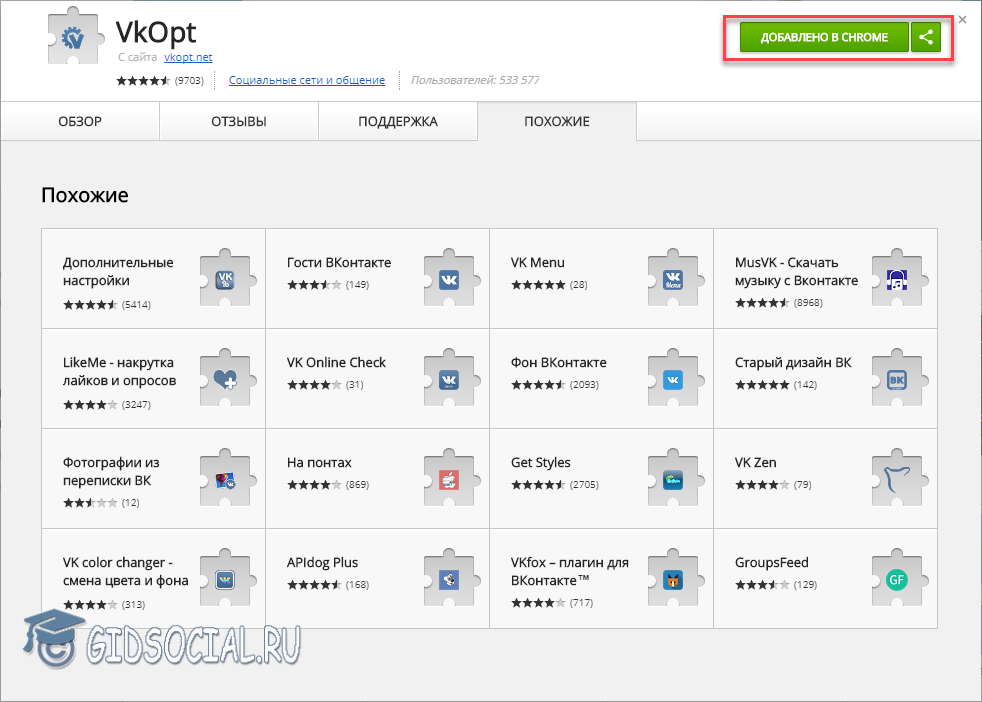Open the Отзывы tab

coord(239,122)
